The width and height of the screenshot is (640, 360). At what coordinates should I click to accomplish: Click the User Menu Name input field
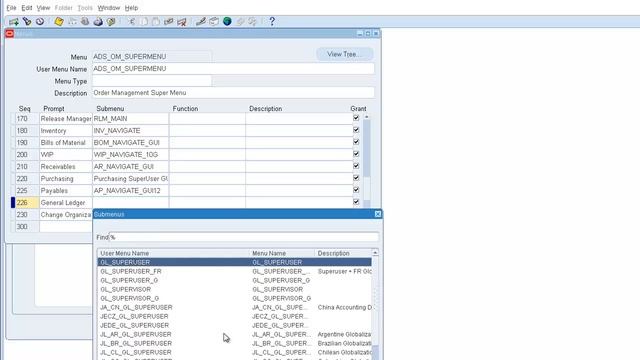tap(233, 69)
